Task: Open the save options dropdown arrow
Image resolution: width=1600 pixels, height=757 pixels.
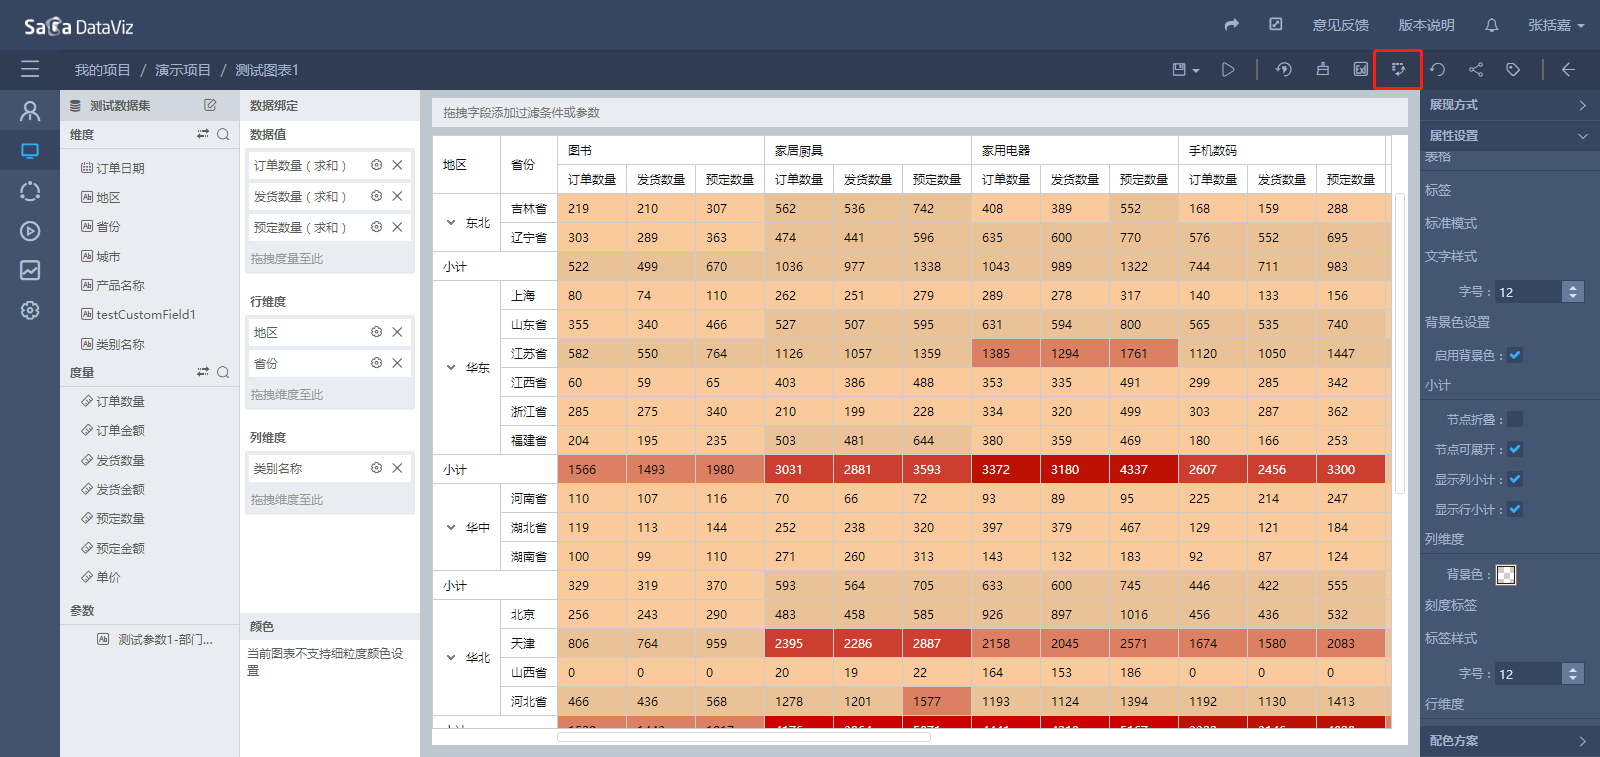Action: pyautogui.click(x=1196, y=70)
